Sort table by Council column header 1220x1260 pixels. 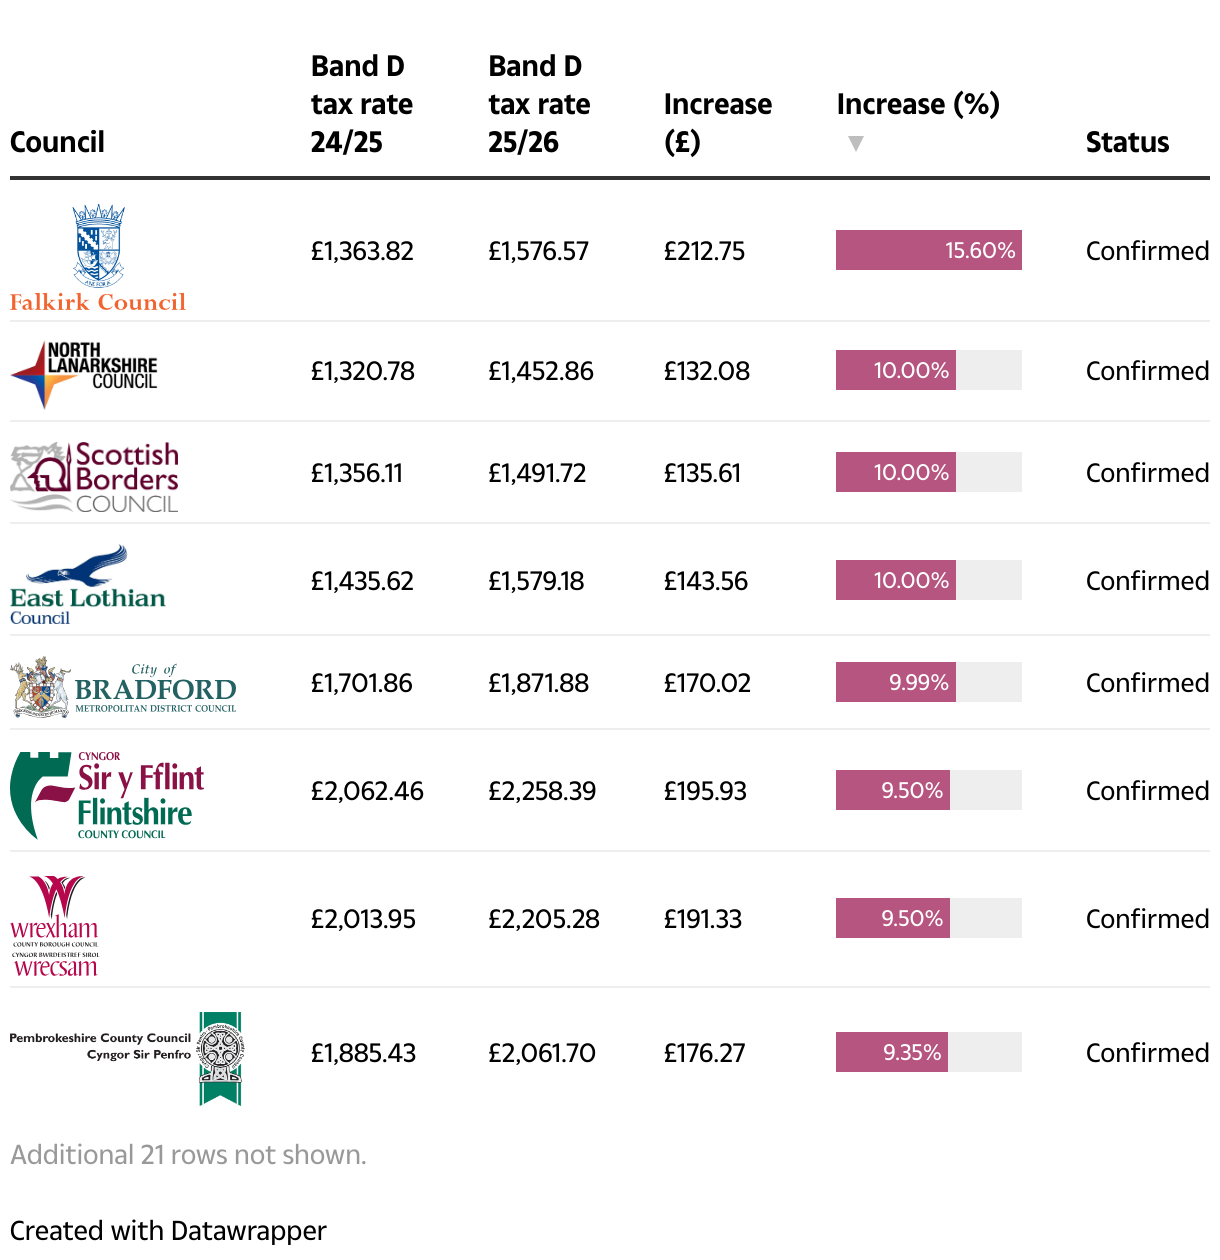pos(57,142)
